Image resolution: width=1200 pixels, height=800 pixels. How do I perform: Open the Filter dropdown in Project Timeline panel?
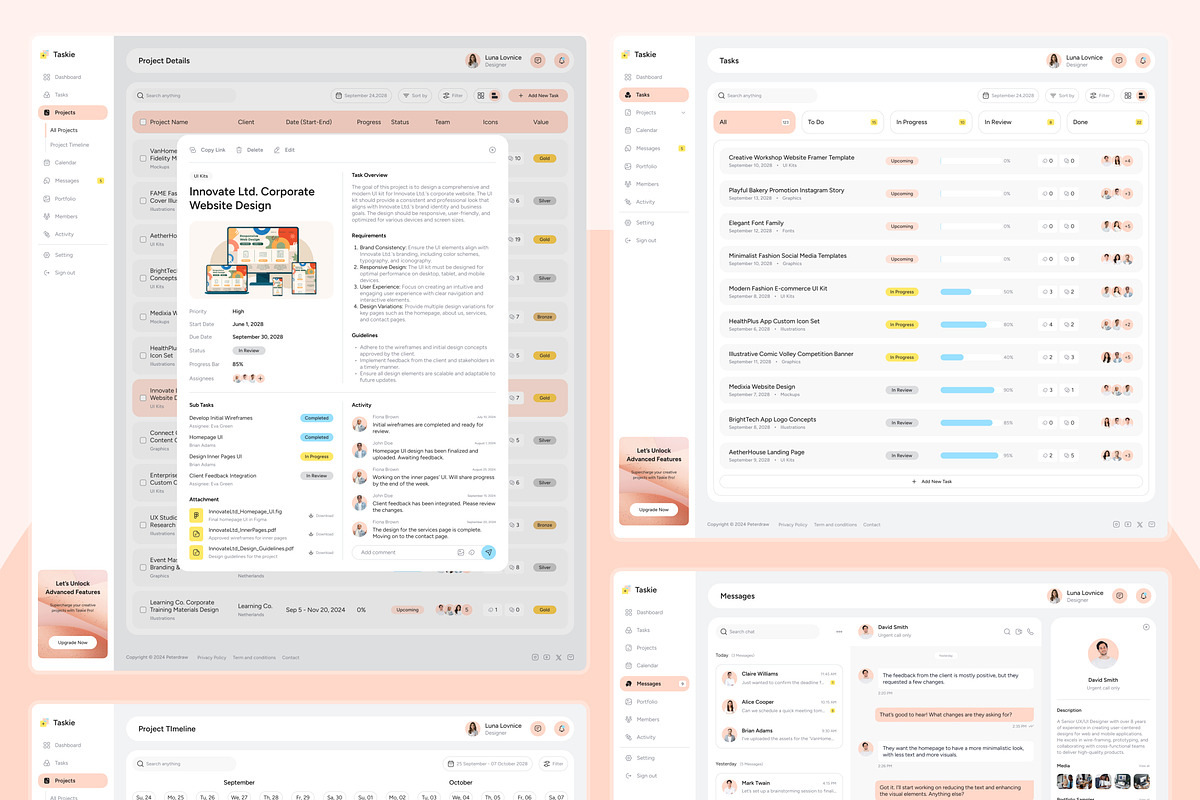[x=554, y=764]
